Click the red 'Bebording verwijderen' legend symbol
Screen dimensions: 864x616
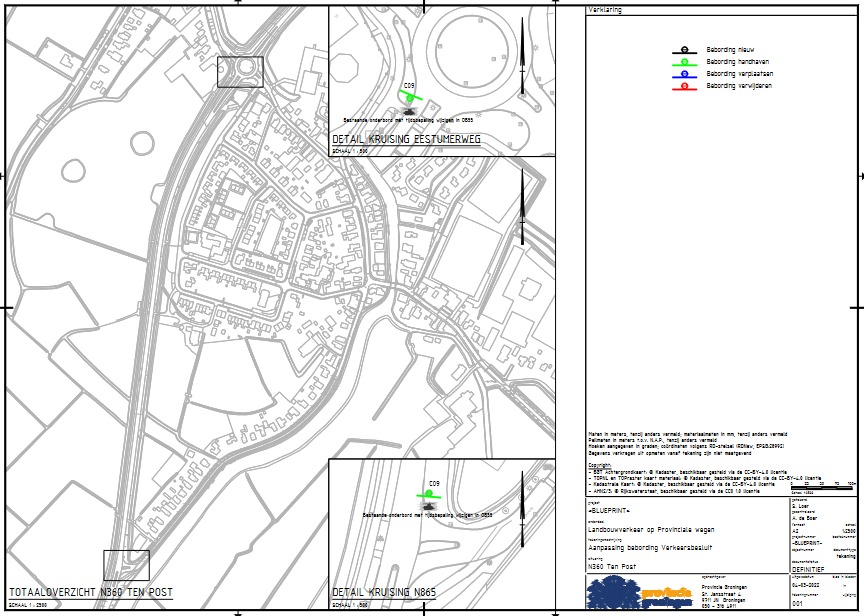683,86
